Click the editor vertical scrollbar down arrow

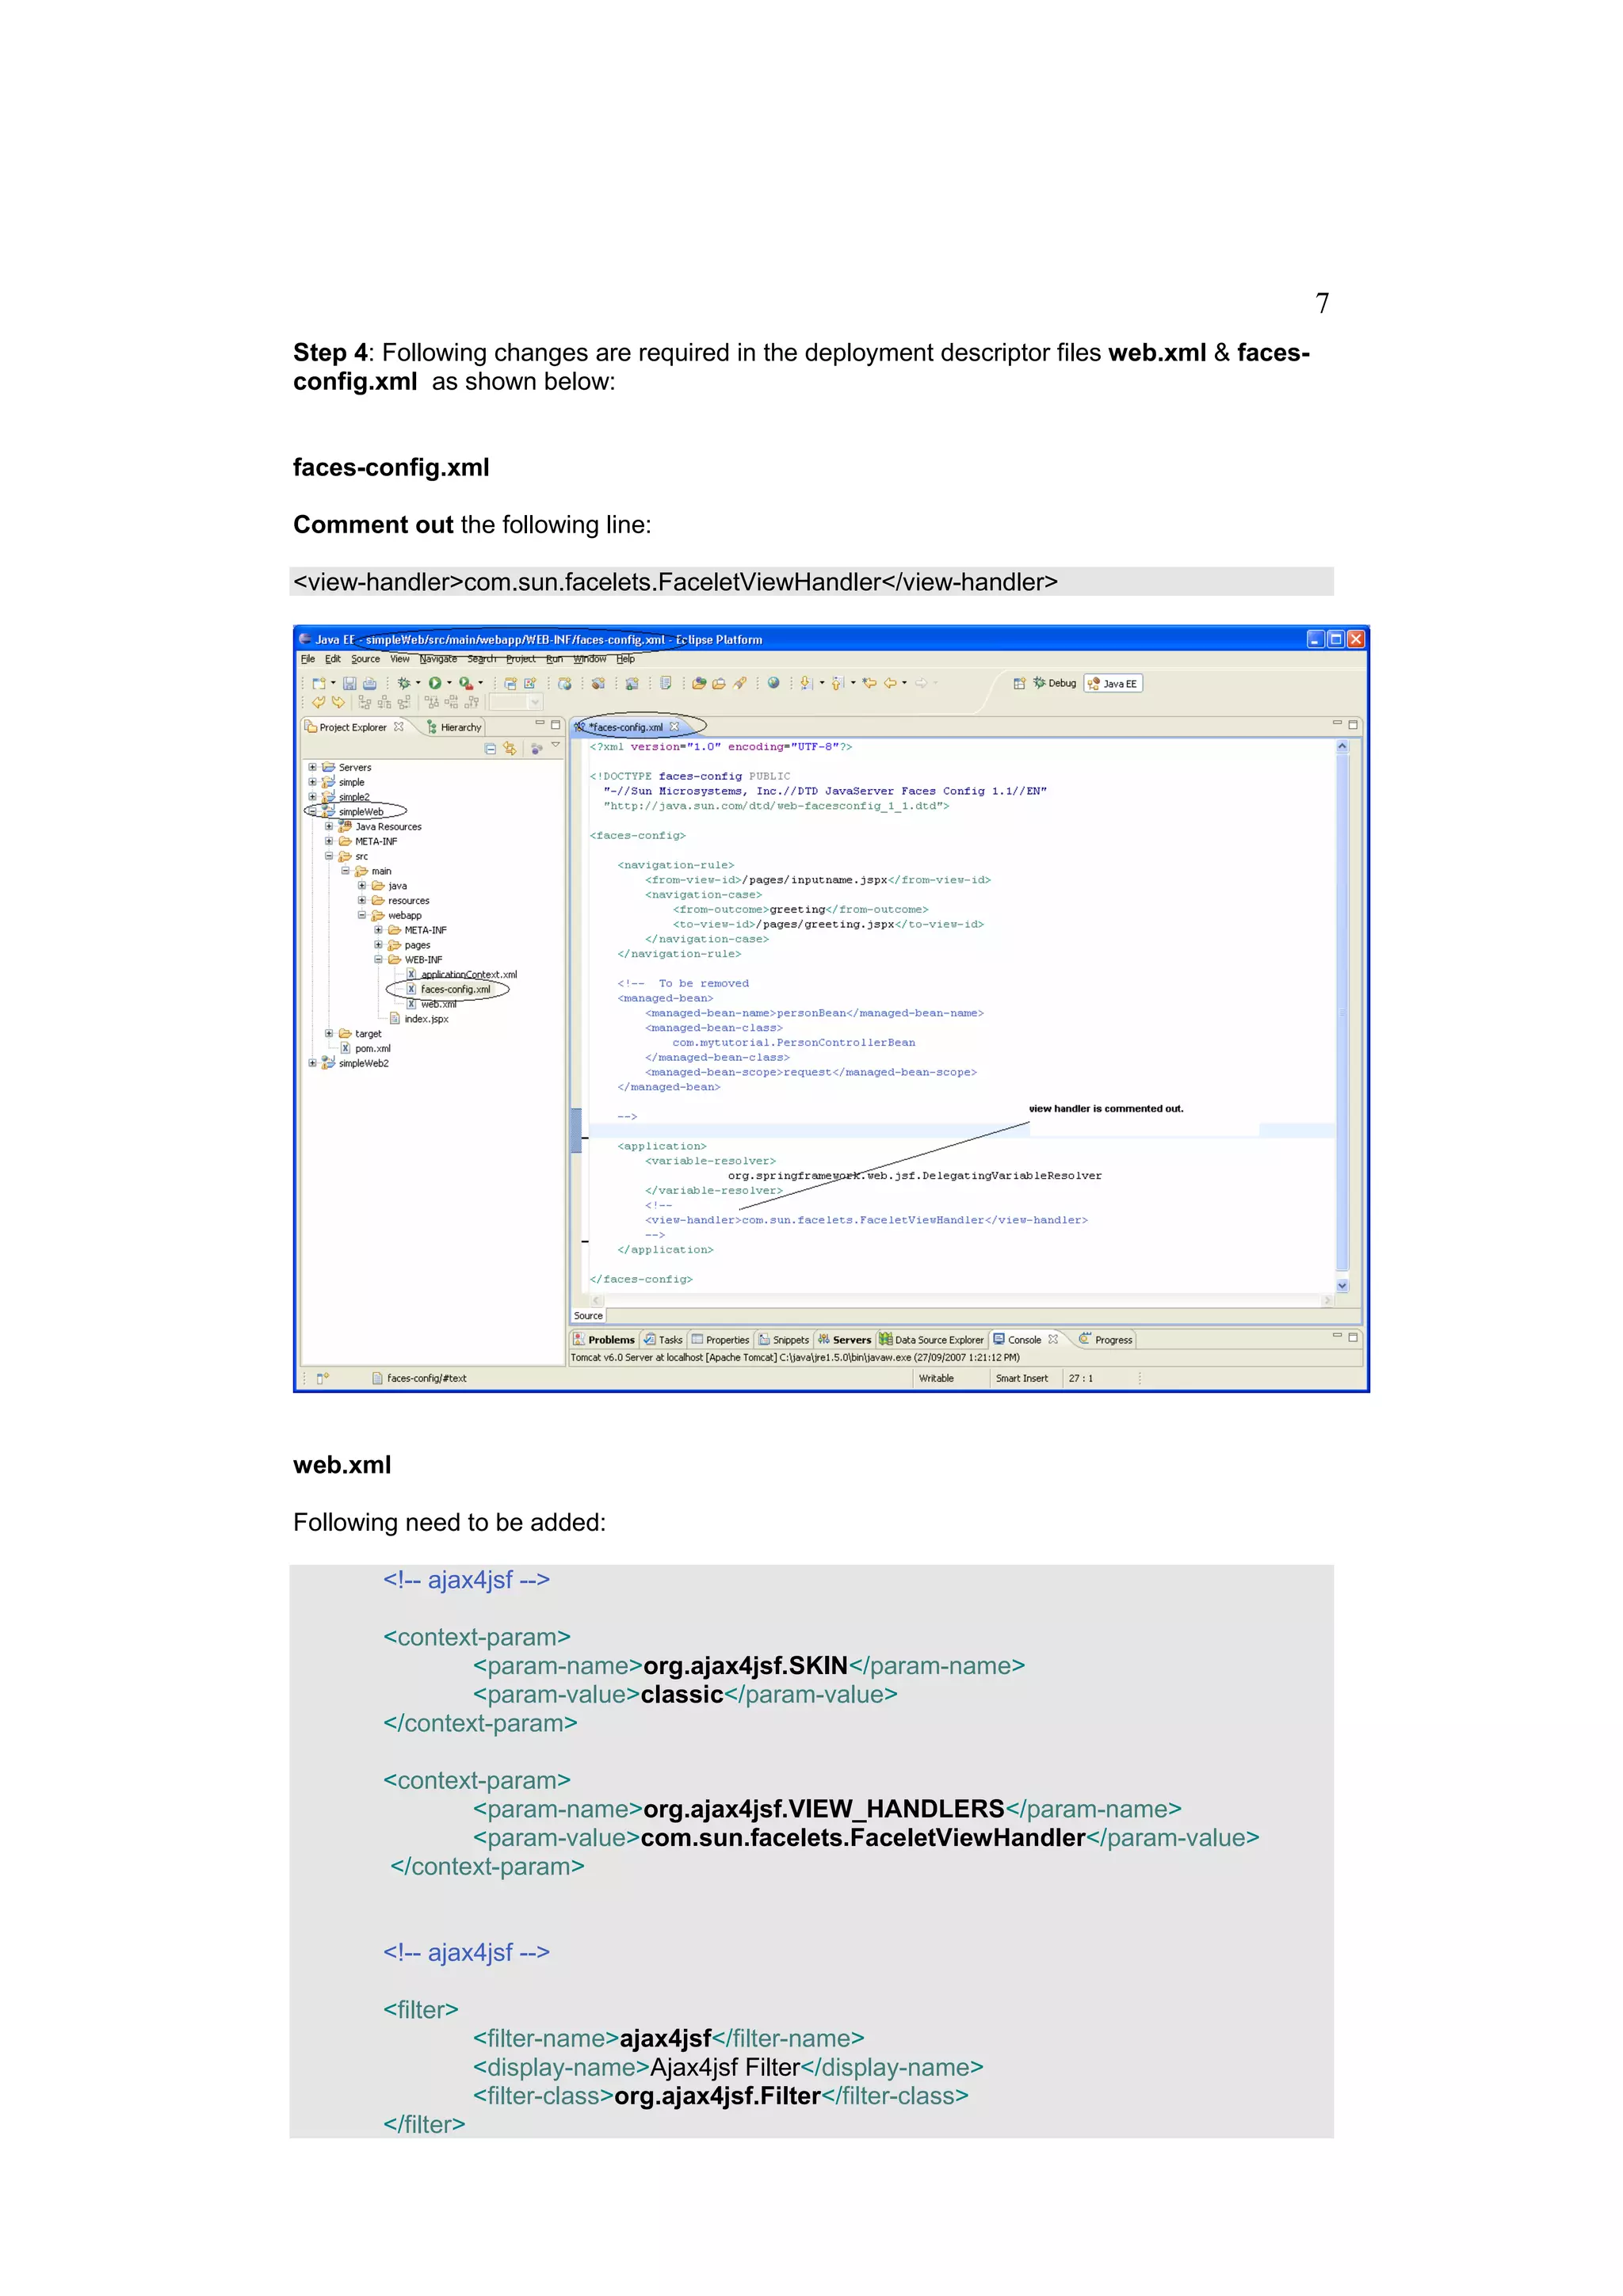point(1342,1286)
